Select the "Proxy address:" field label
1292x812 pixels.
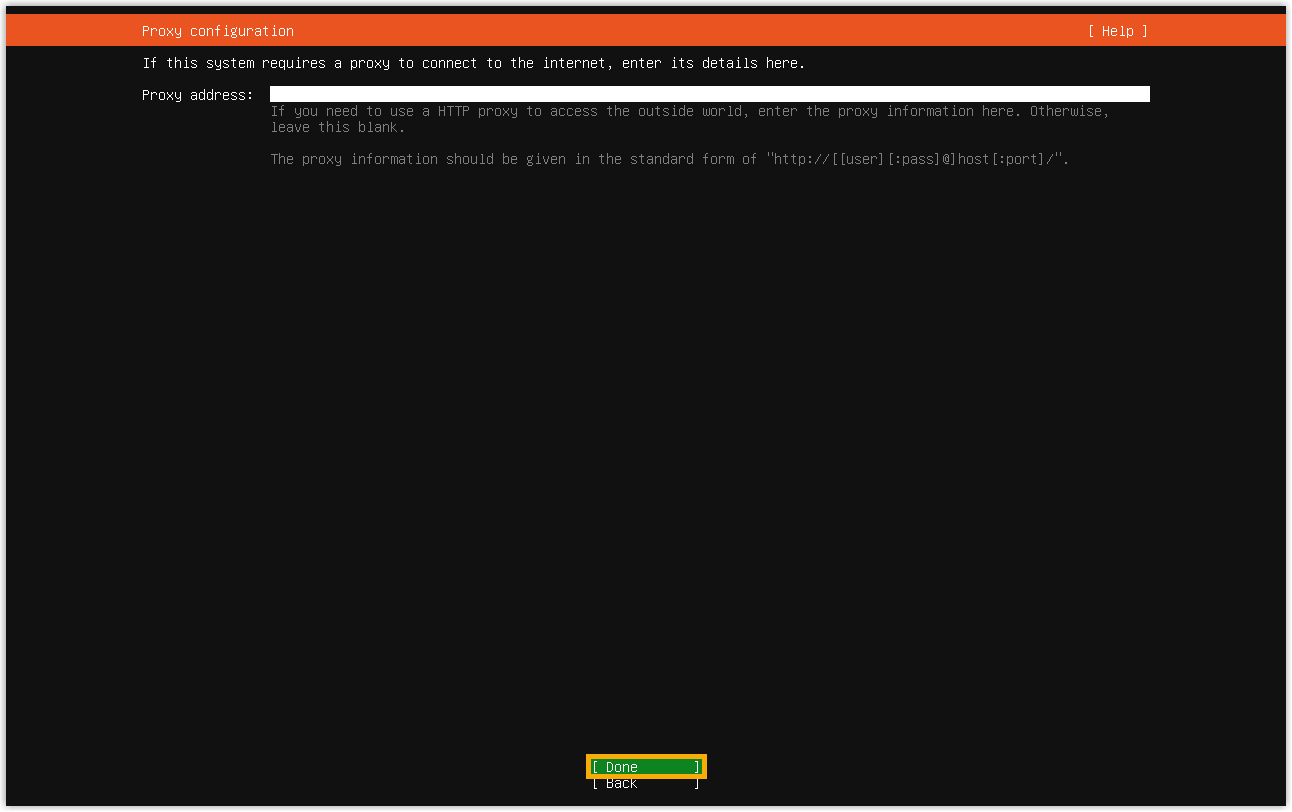[197, 95]
